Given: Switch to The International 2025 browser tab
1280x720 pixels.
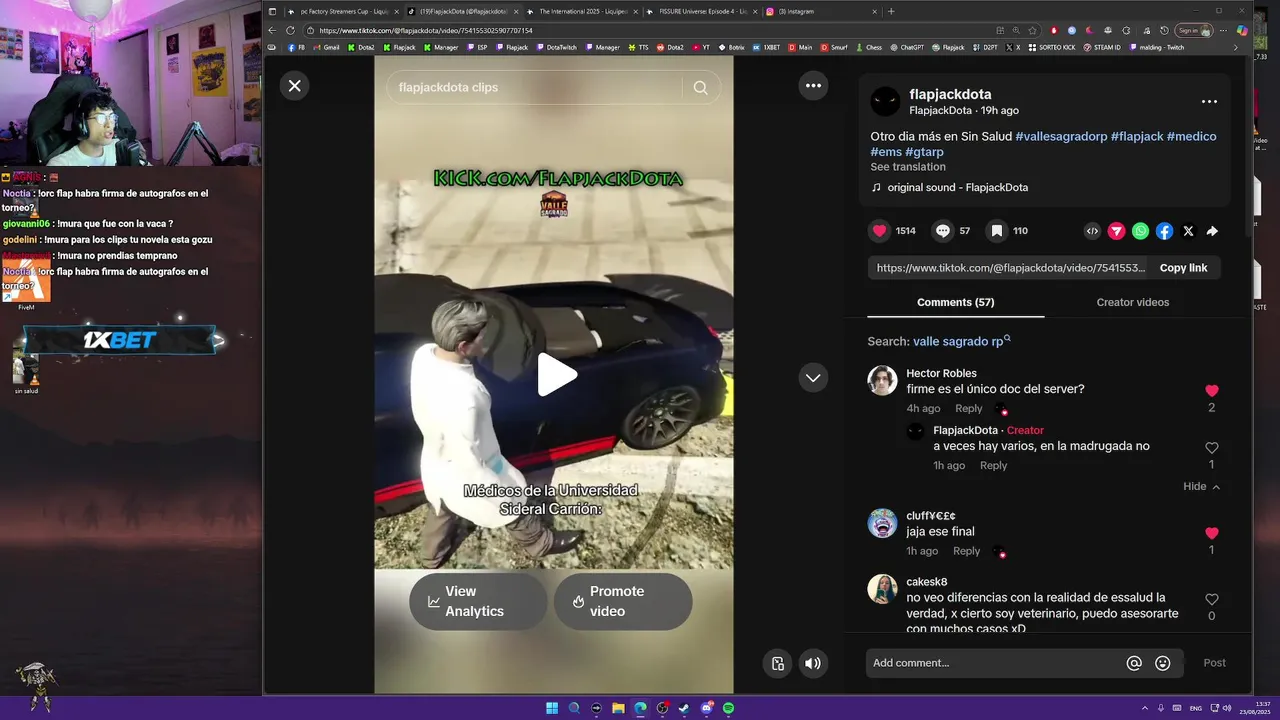Looking at the screenshot, I should pos(582,11).
